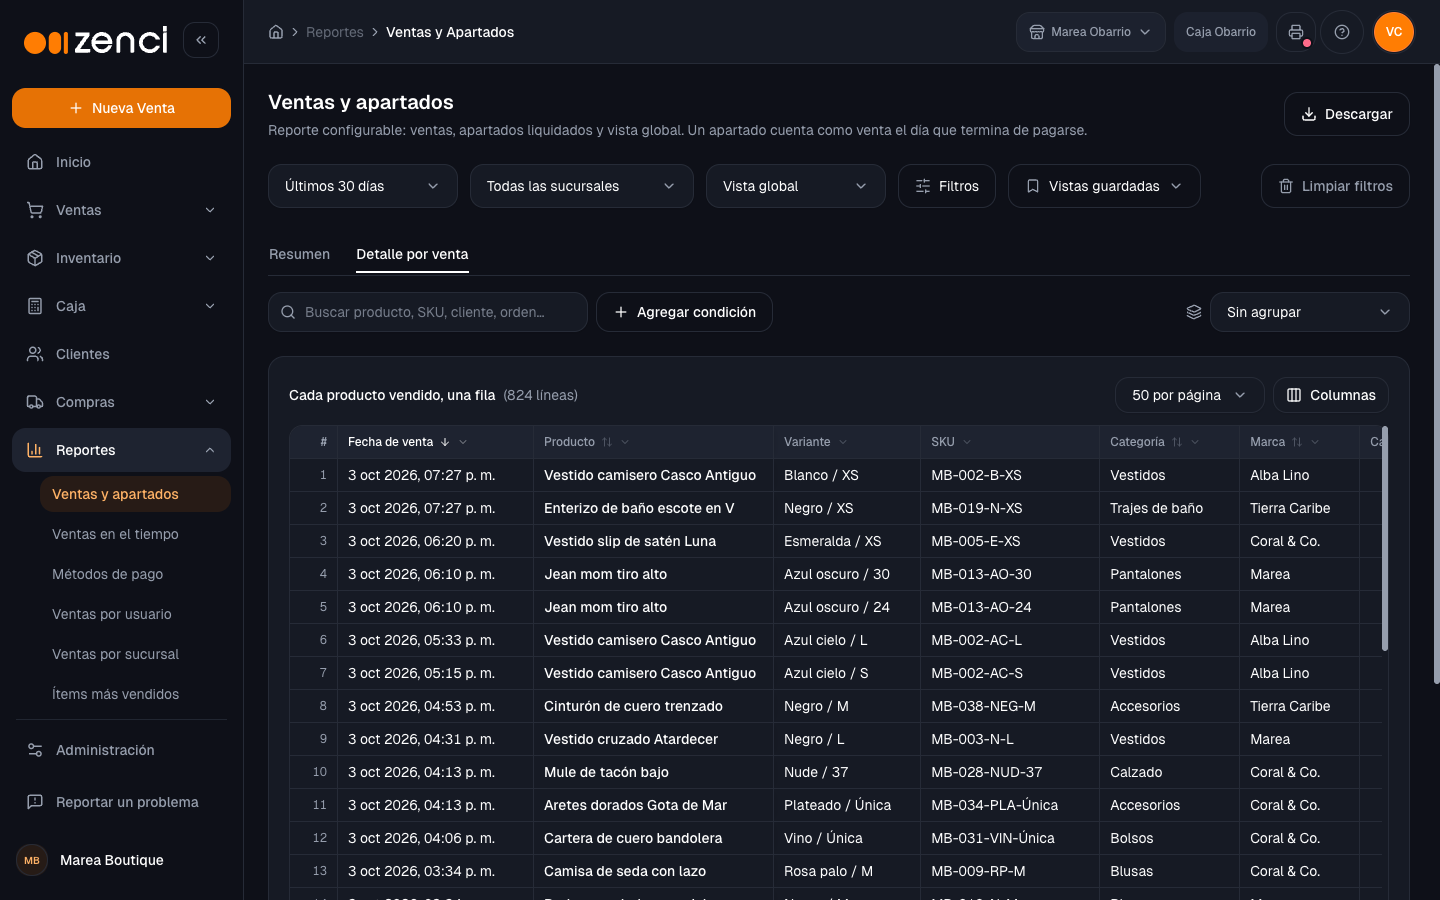Open the Últimos 30 días date dropdown

pos(363,186)
